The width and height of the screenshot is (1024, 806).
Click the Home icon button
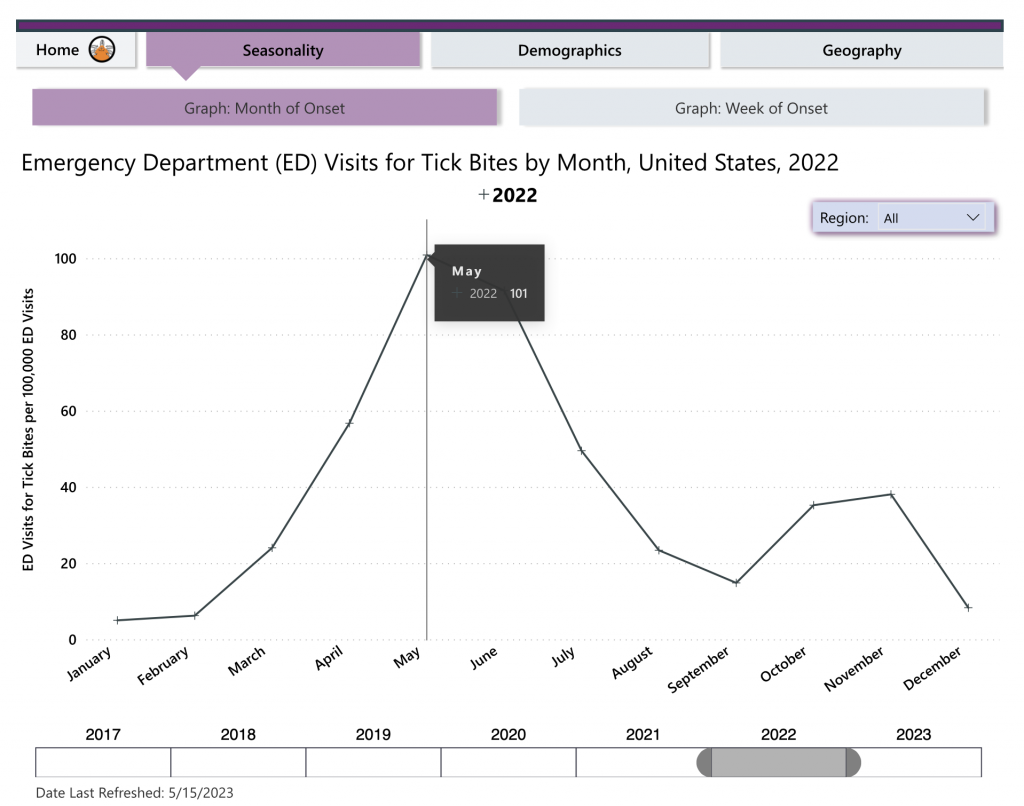pos(103,49)
